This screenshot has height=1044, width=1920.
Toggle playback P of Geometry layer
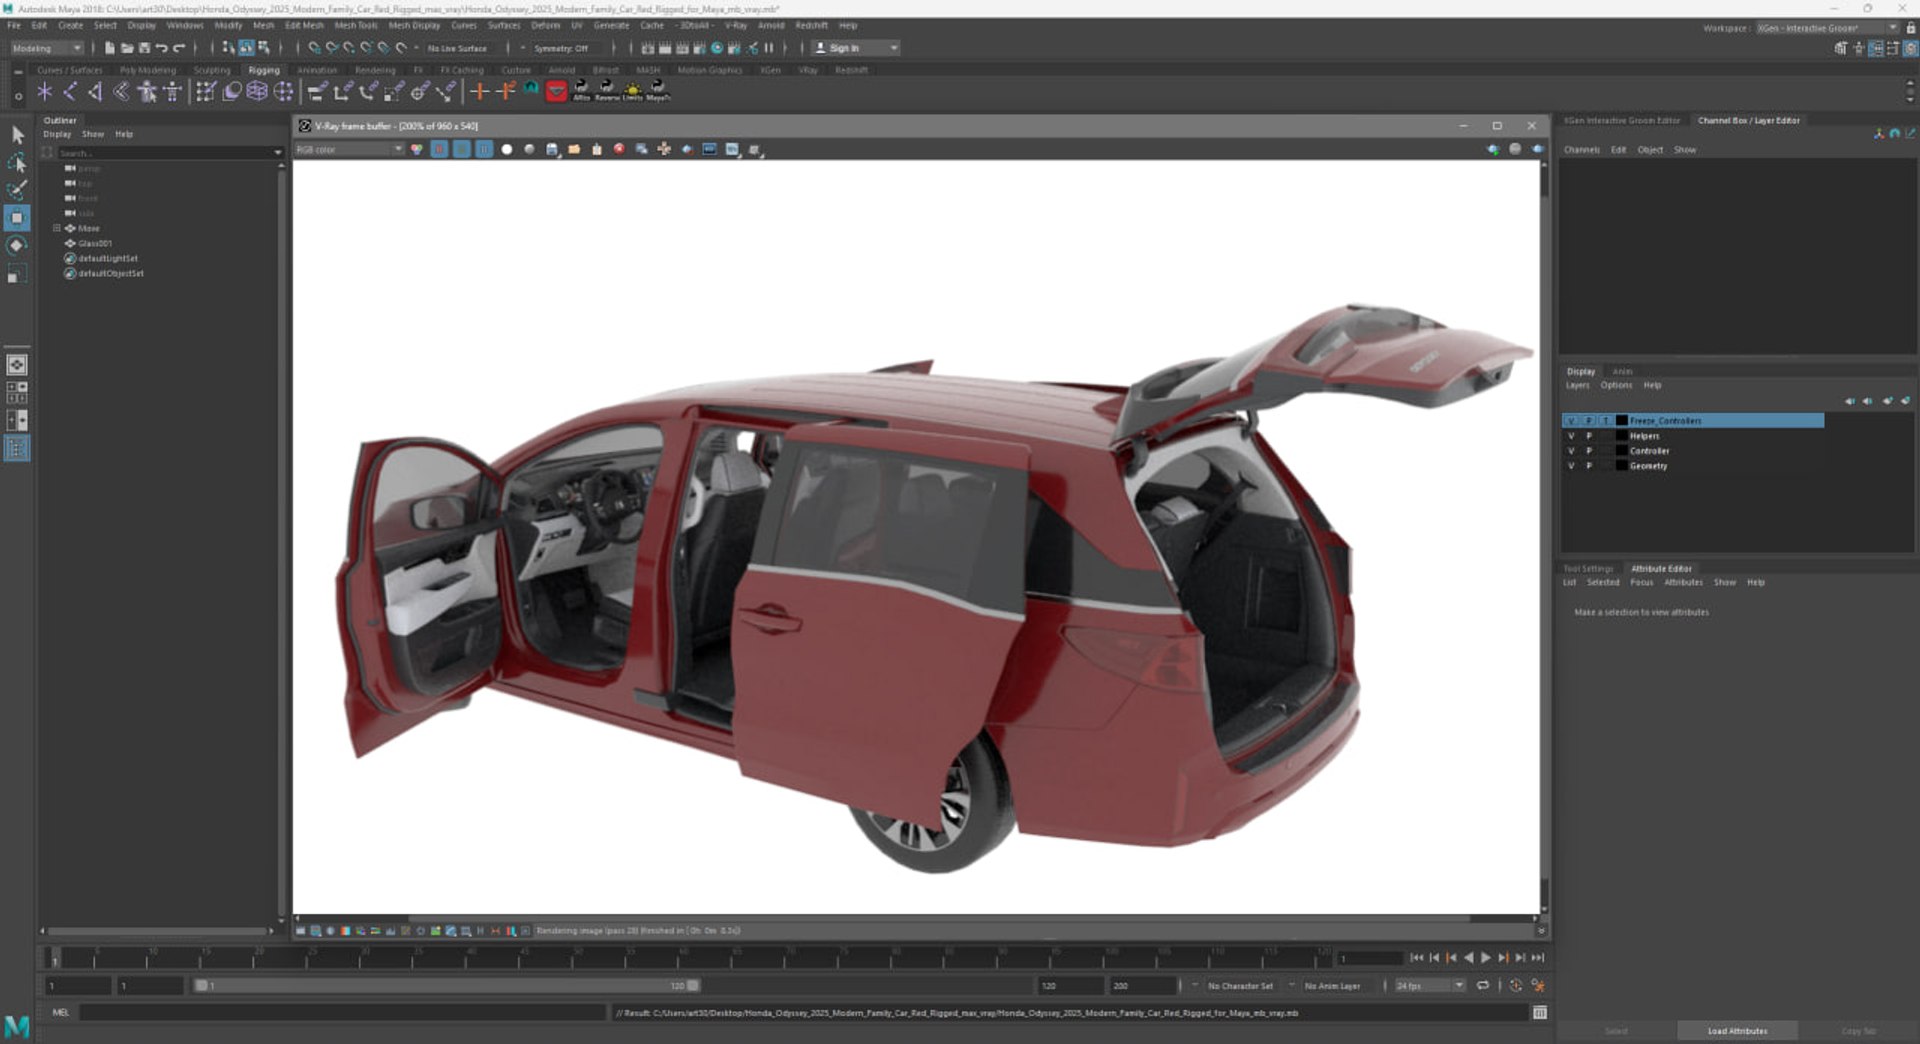pyautogui.click(x=1589, y=466)
